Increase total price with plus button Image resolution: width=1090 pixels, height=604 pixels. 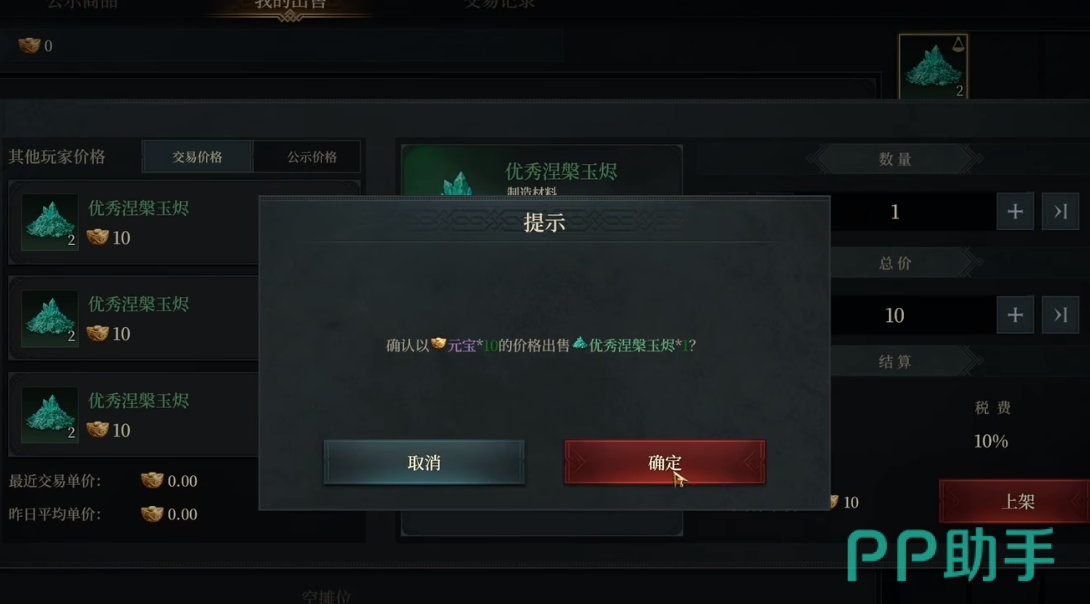coord(1015,315)
